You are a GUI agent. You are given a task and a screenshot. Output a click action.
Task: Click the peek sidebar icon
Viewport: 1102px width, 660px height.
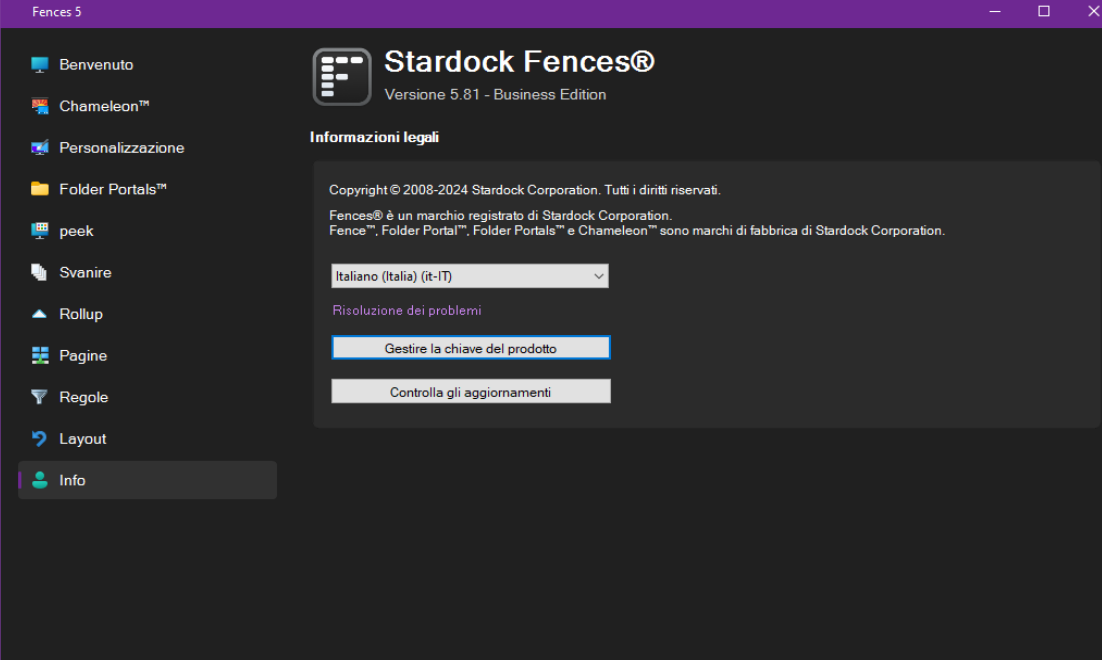40,231
